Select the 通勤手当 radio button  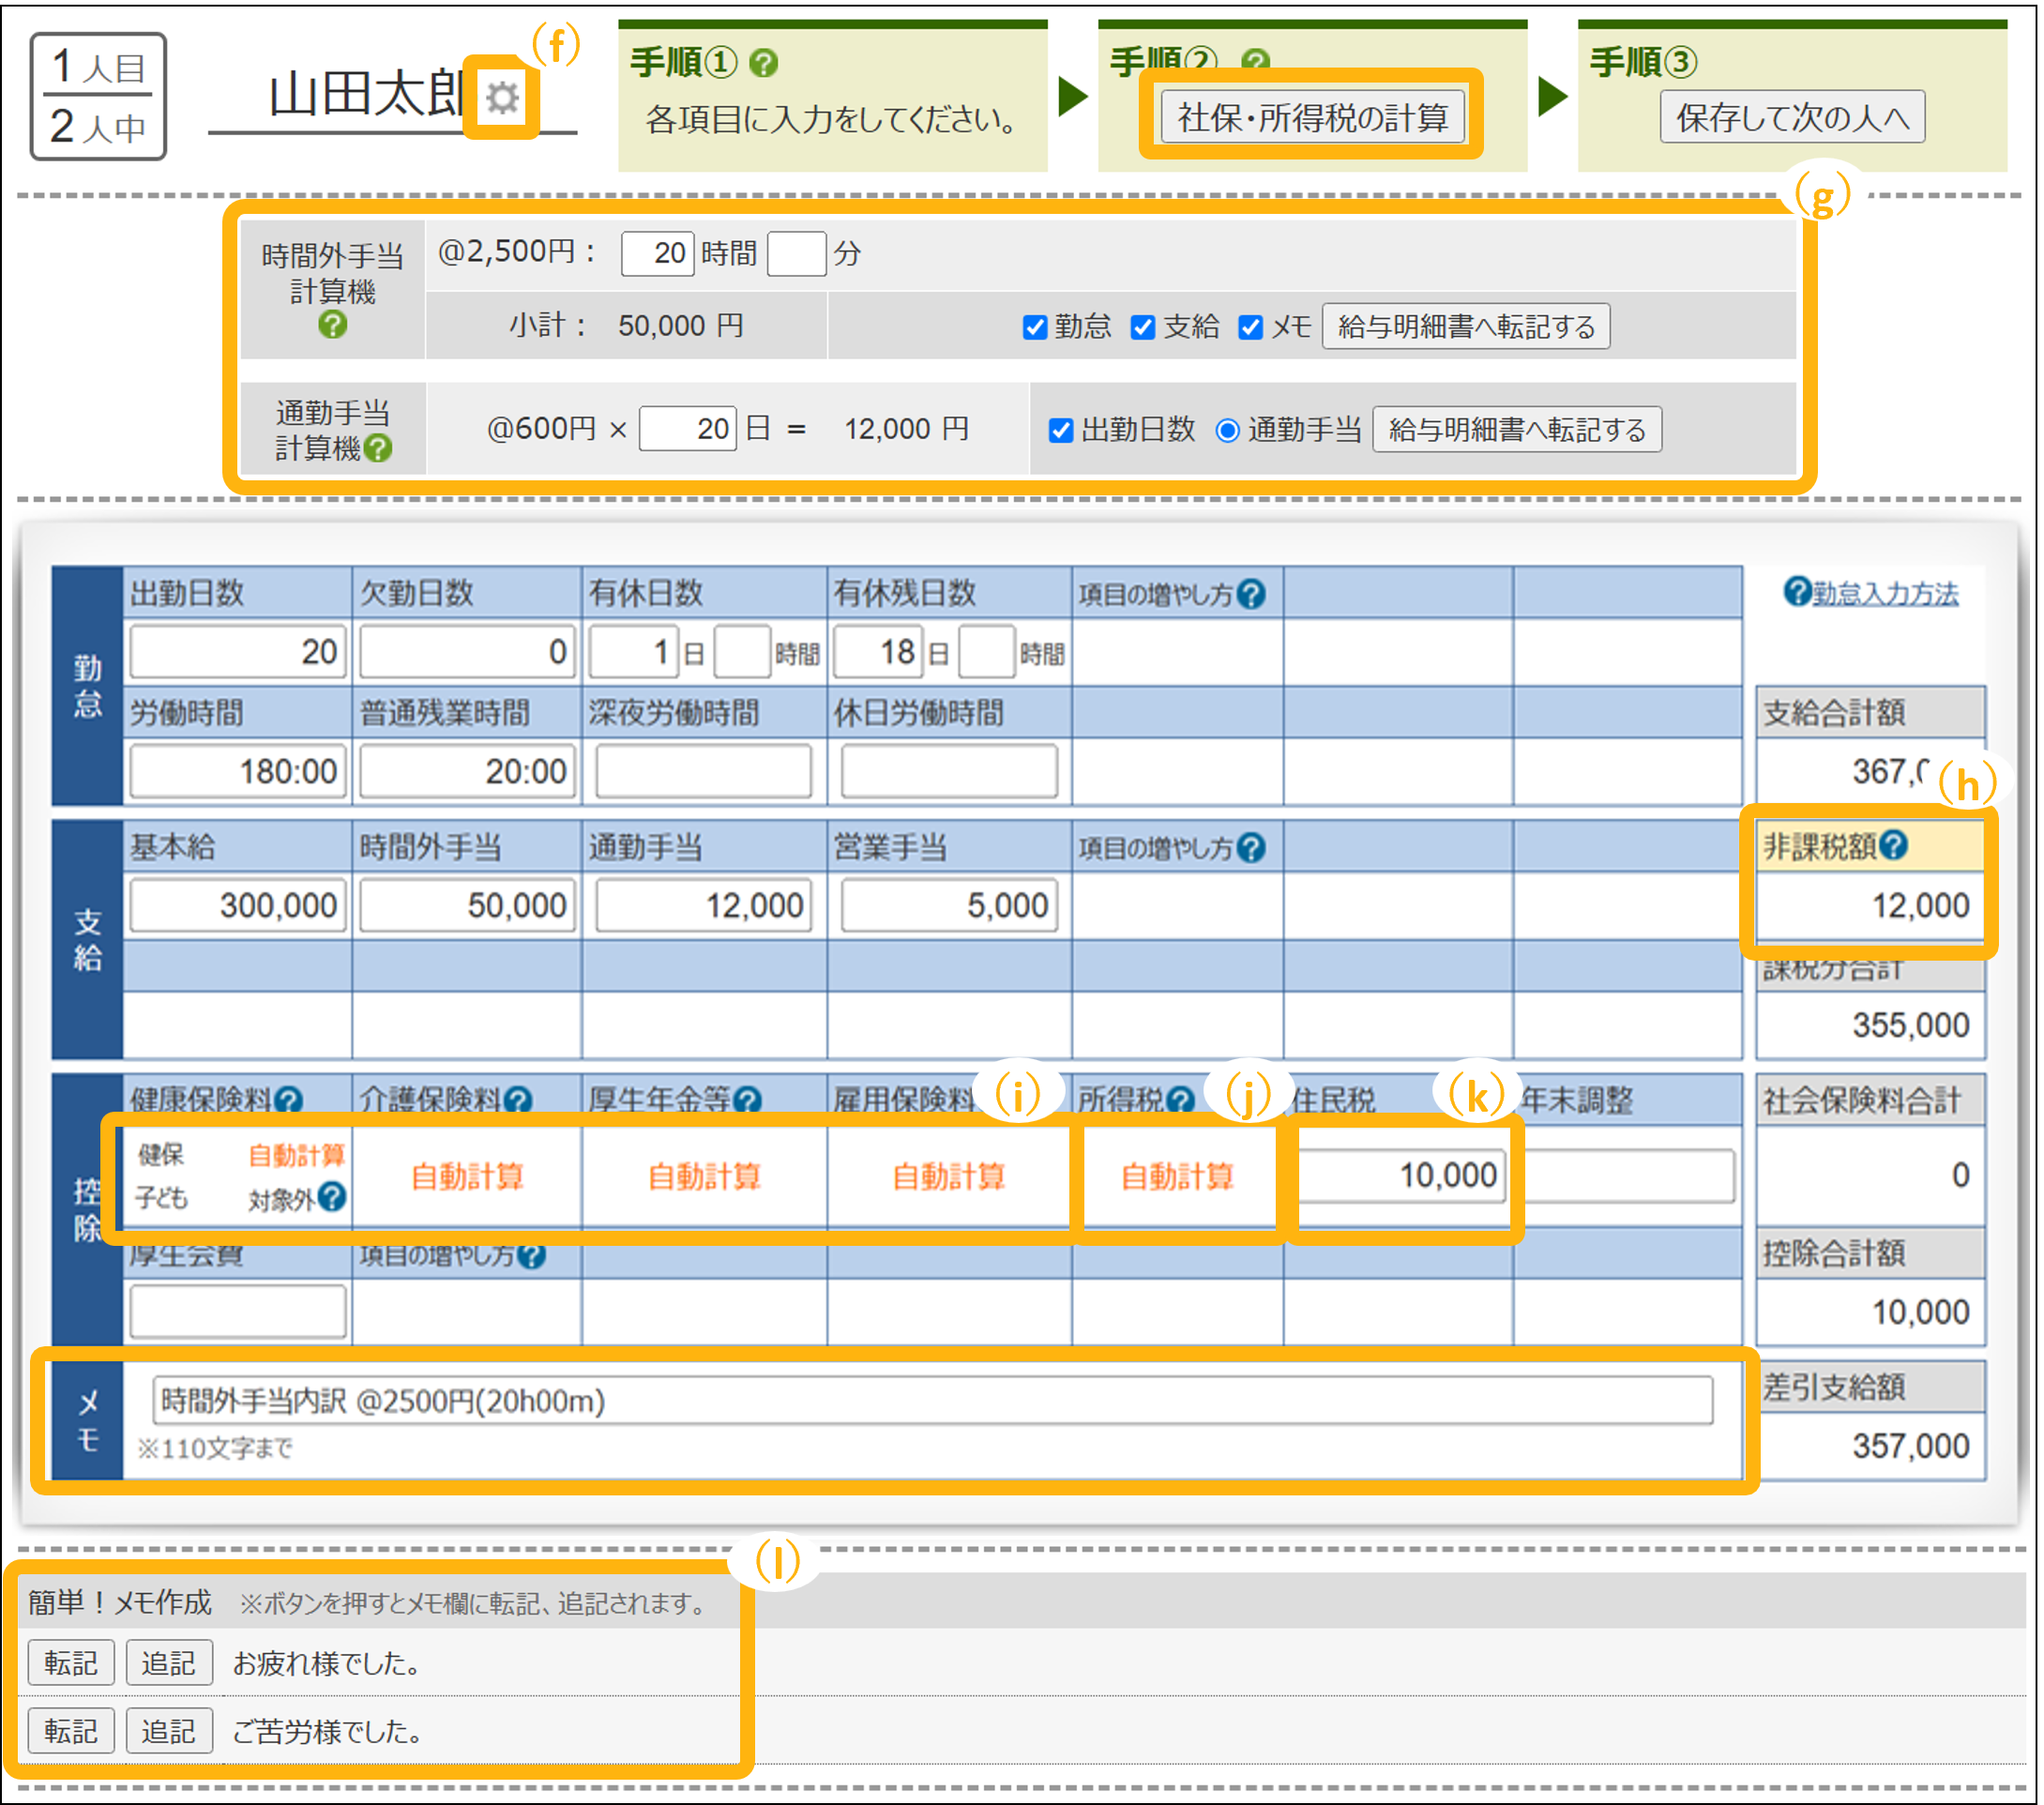pyautogui.click(x=1227, y=430)
